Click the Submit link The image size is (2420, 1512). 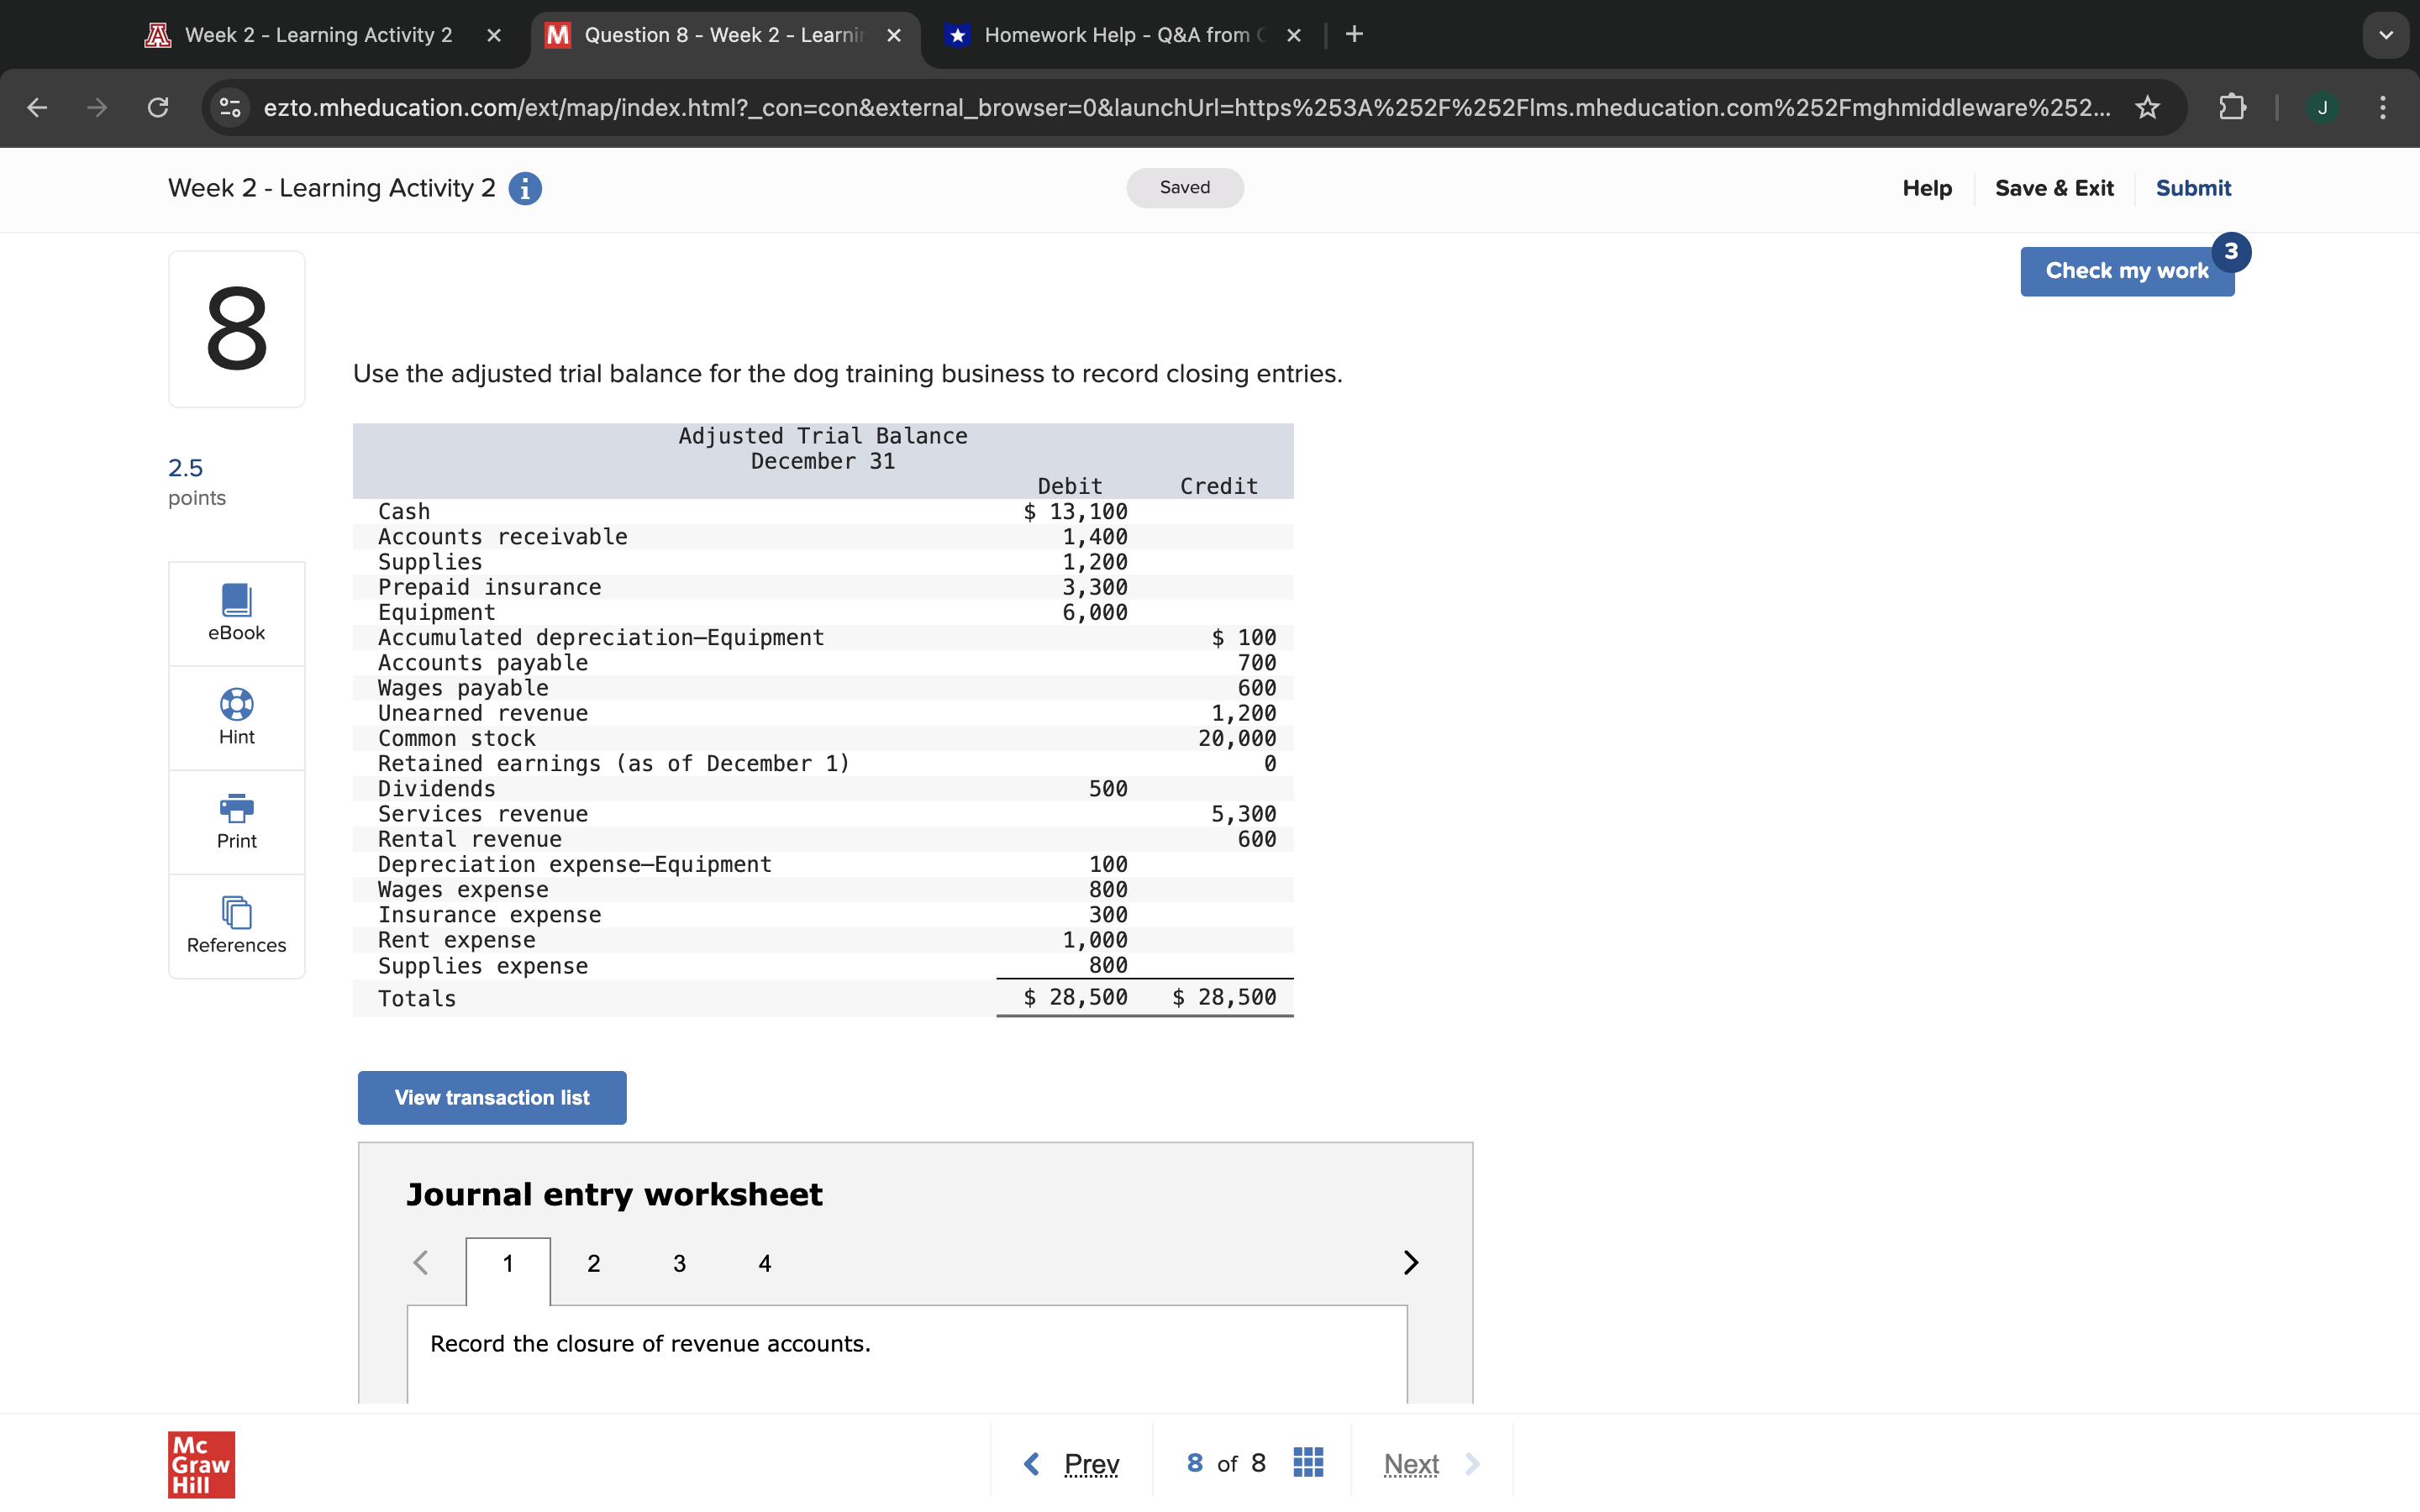tap(2192, 188)
